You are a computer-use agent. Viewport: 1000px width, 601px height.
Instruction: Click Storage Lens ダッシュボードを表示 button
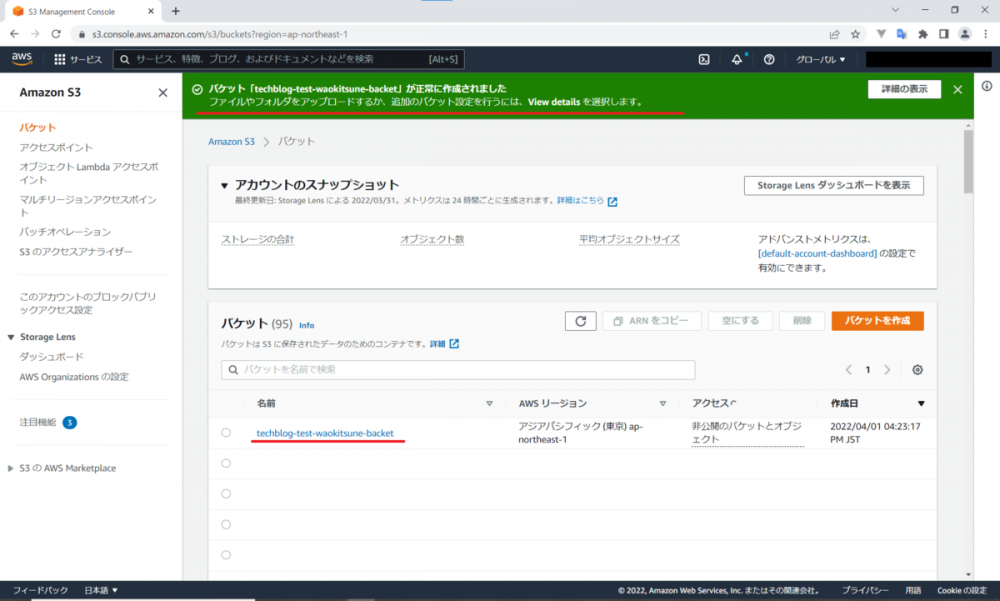(x=834, y=186)
